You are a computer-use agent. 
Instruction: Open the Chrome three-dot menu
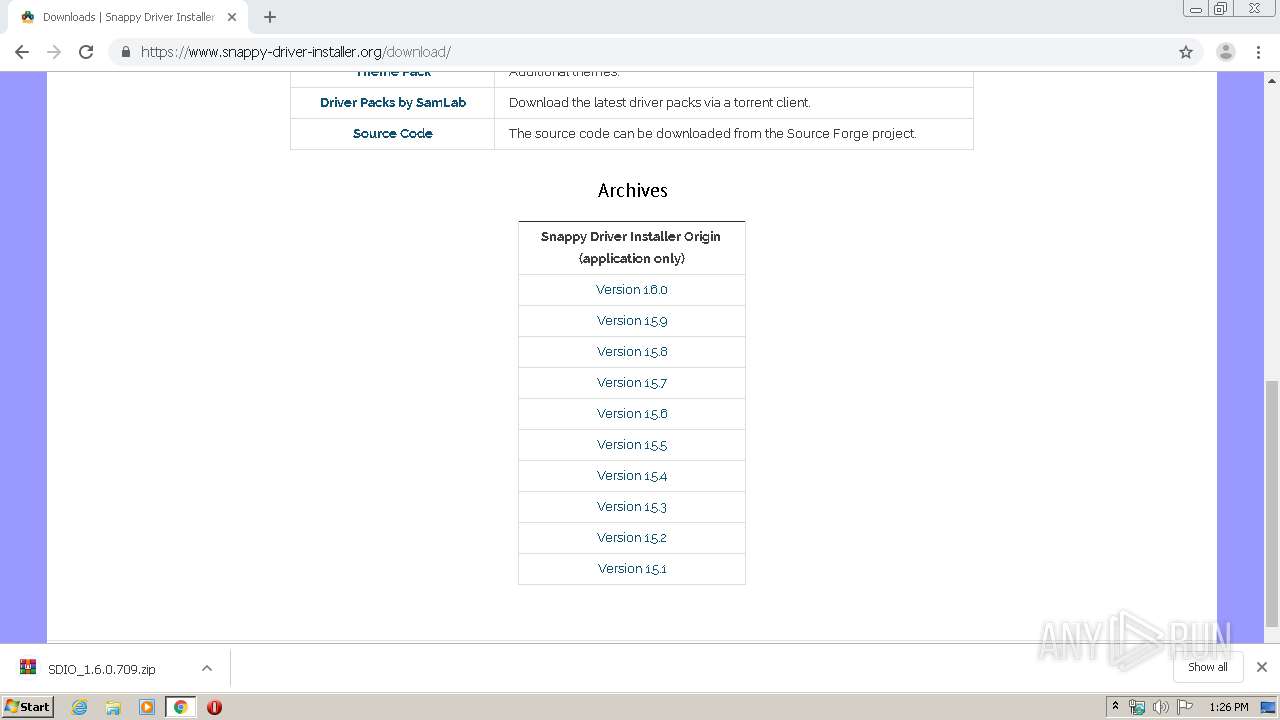(x=1259, y=52)
